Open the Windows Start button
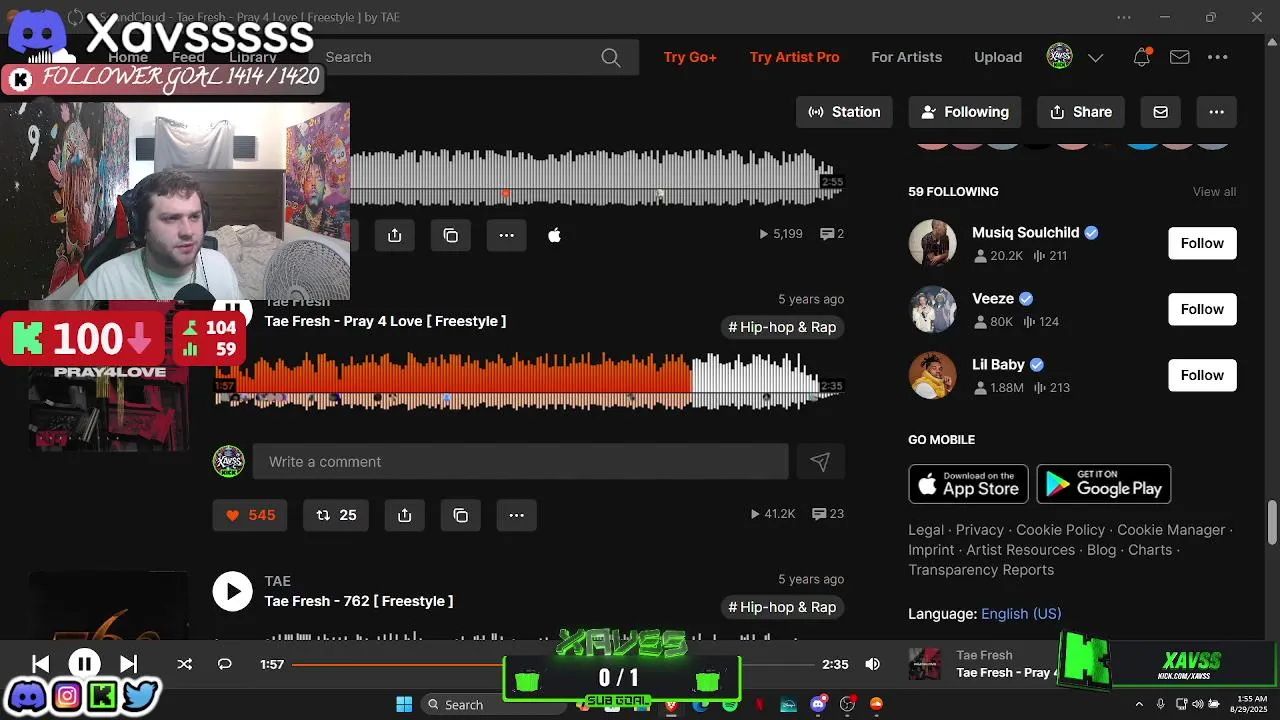The width and height of the screenshot is (1280, 720). pos(404,704)
